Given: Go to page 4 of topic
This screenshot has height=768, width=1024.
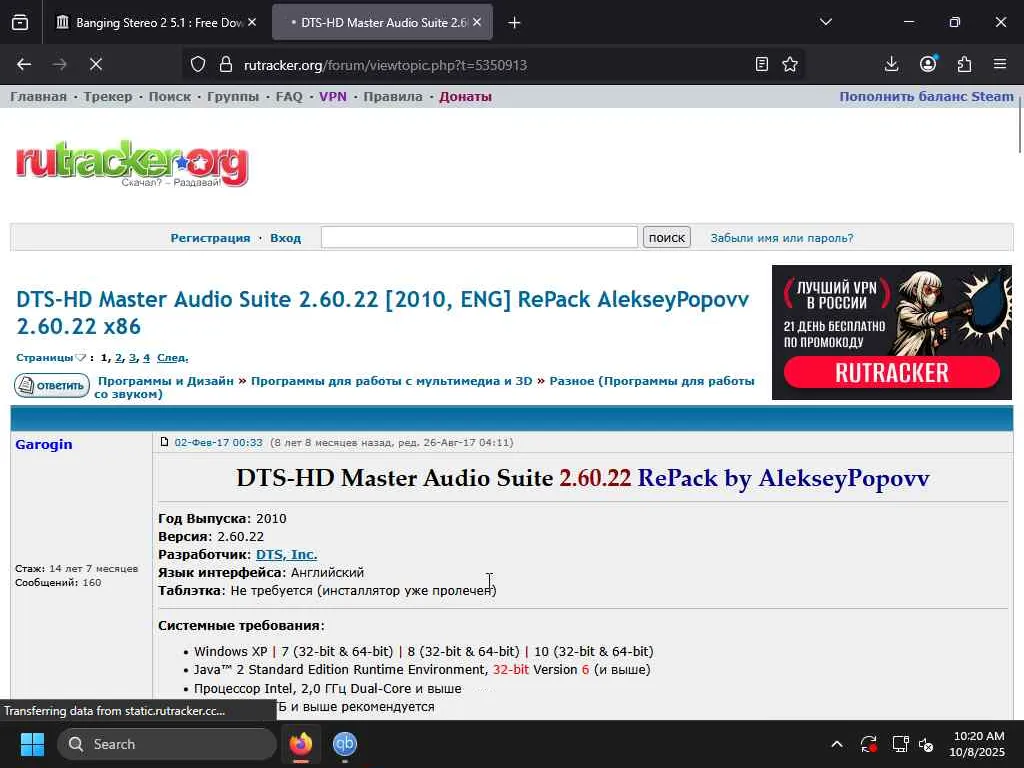Looking at the screenshot, I should coord(146,358).
